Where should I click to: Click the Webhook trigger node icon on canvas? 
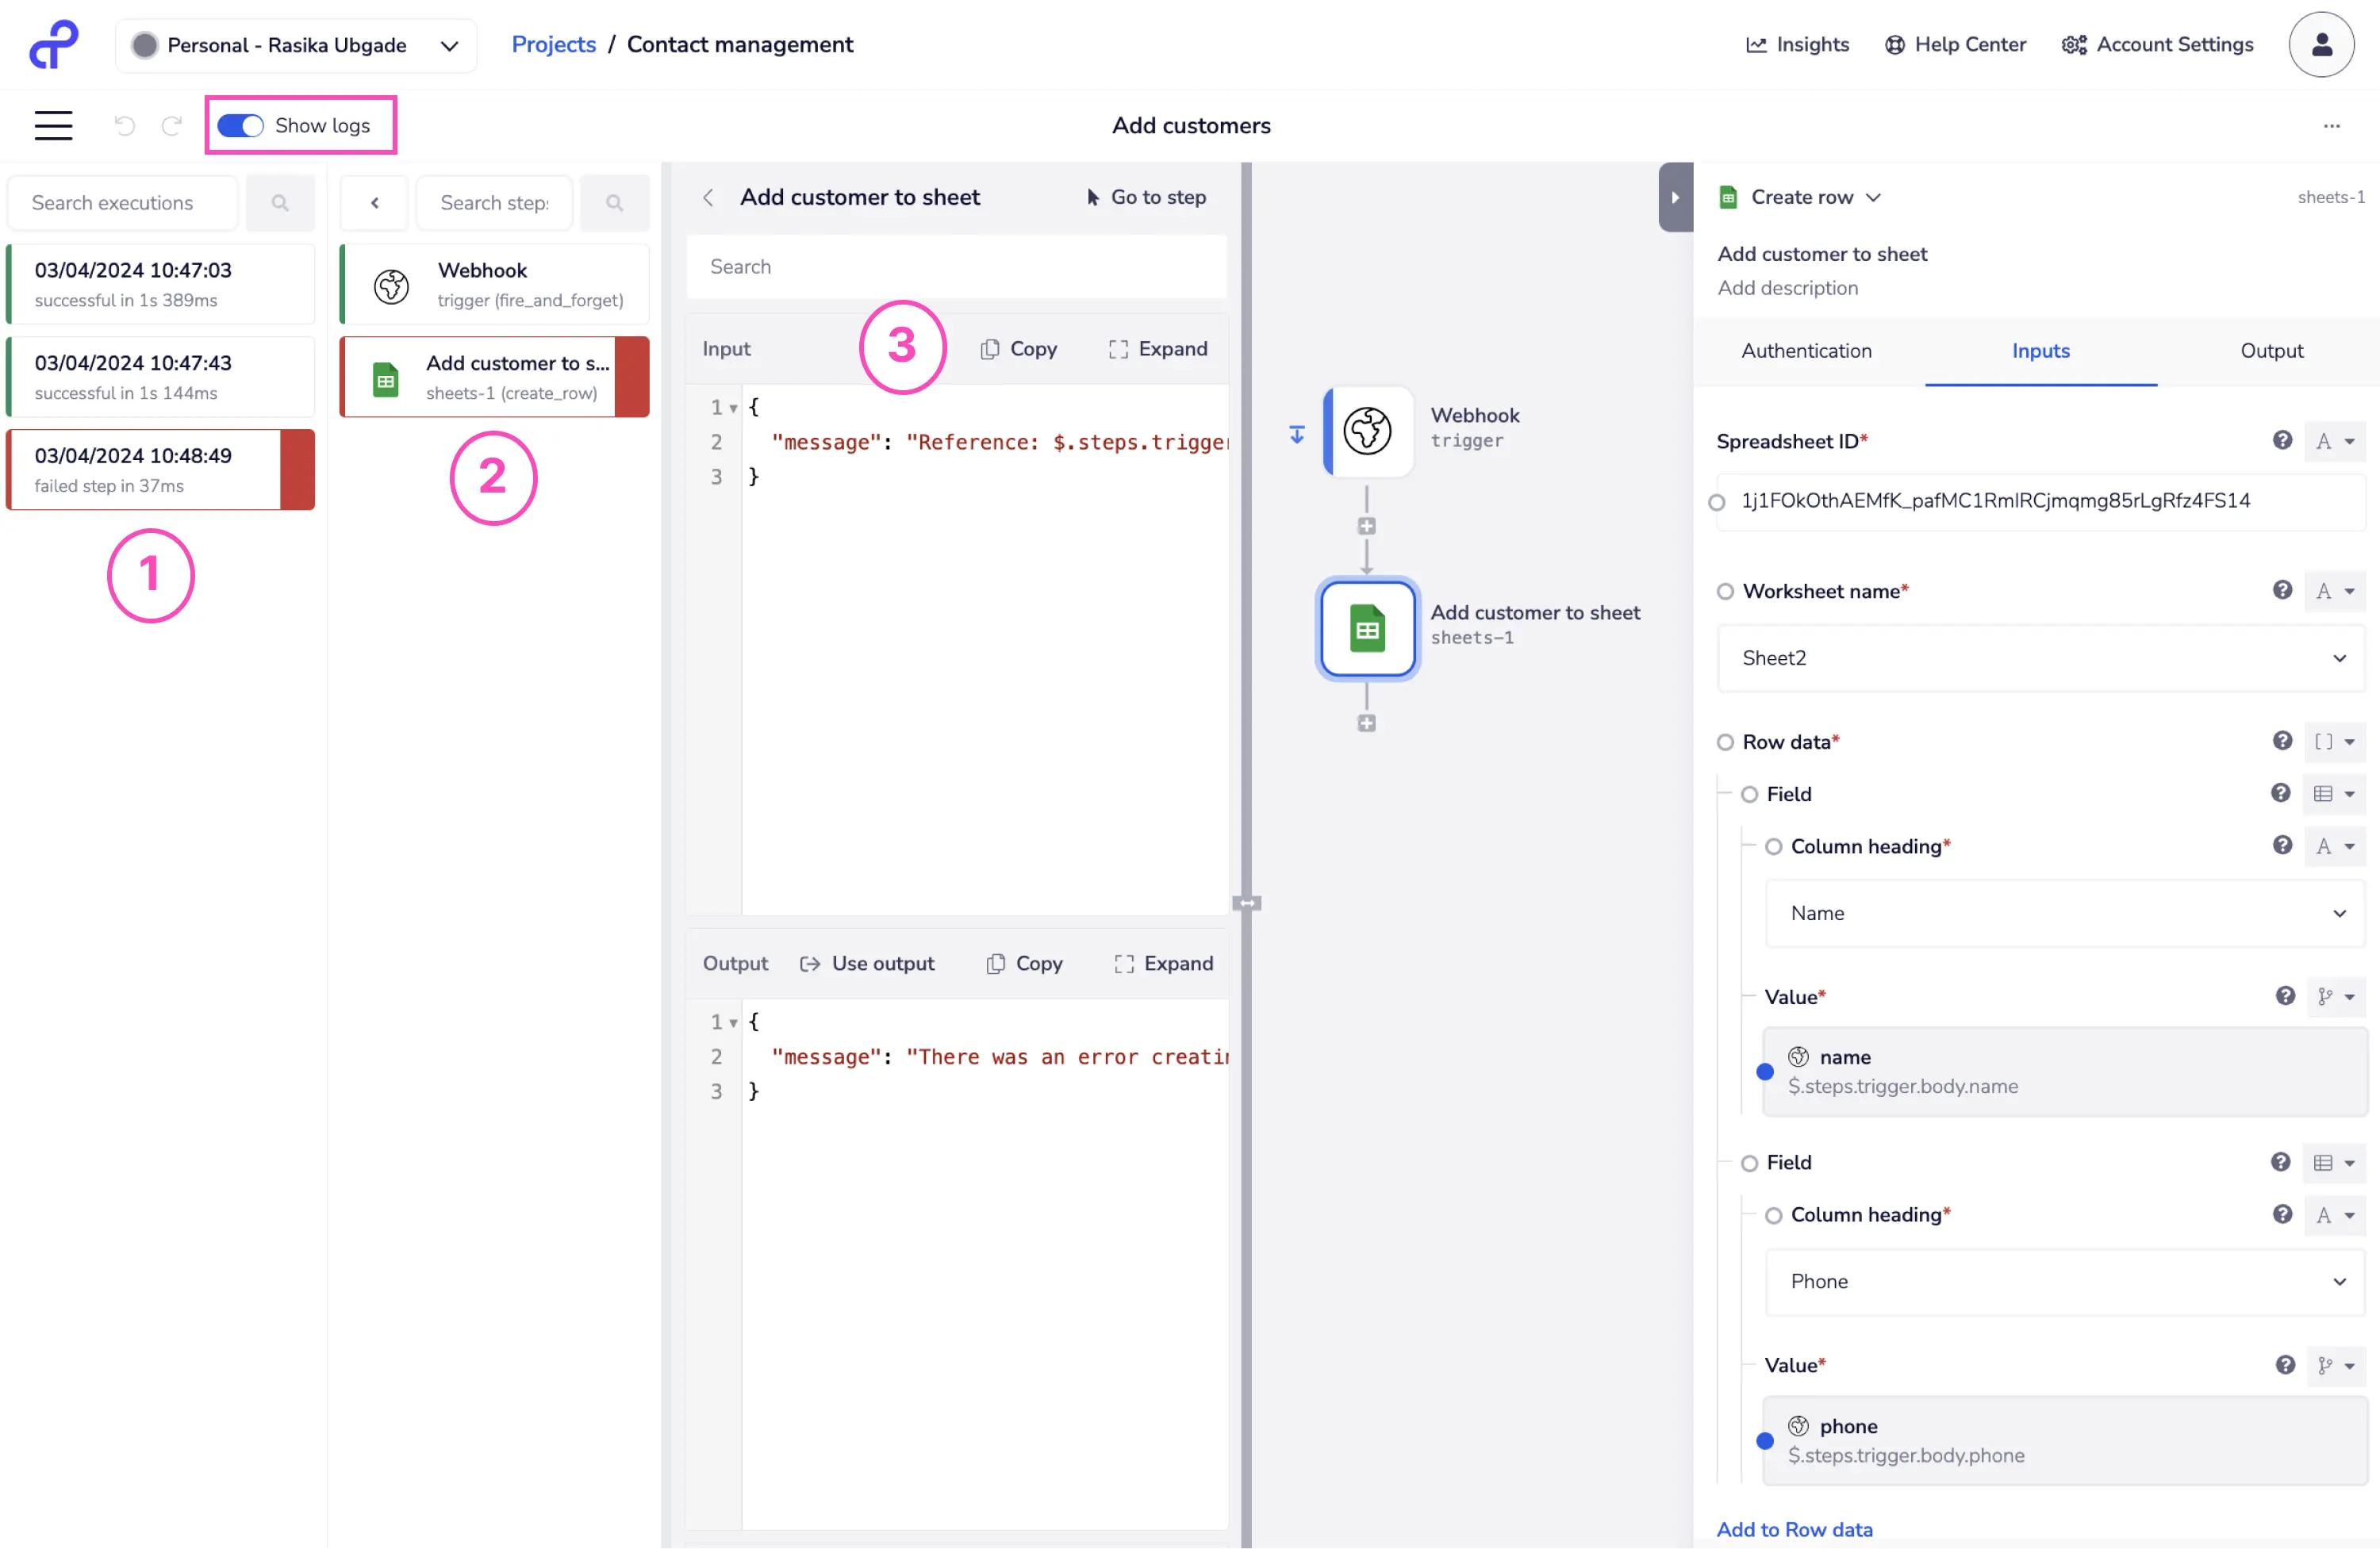pos(1367,431)
